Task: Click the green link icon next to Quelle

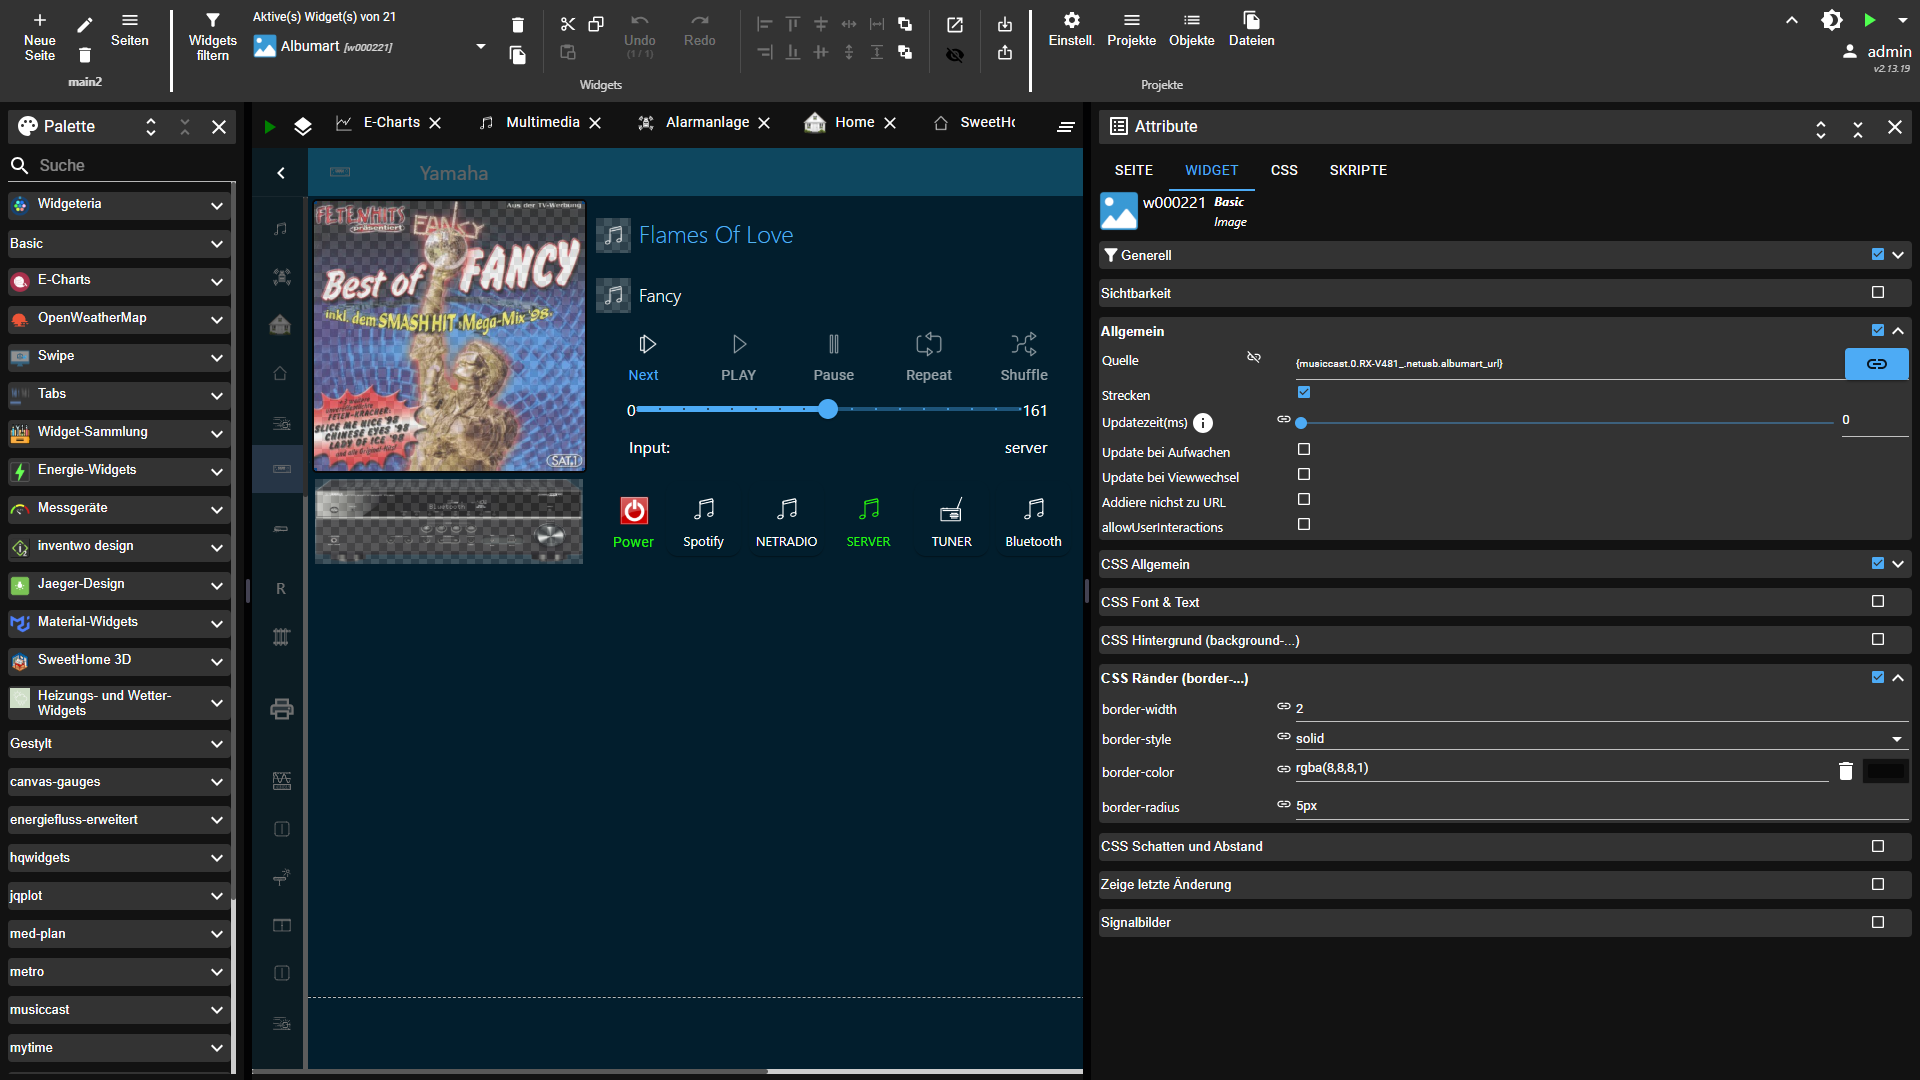Action: point(1876,363)
